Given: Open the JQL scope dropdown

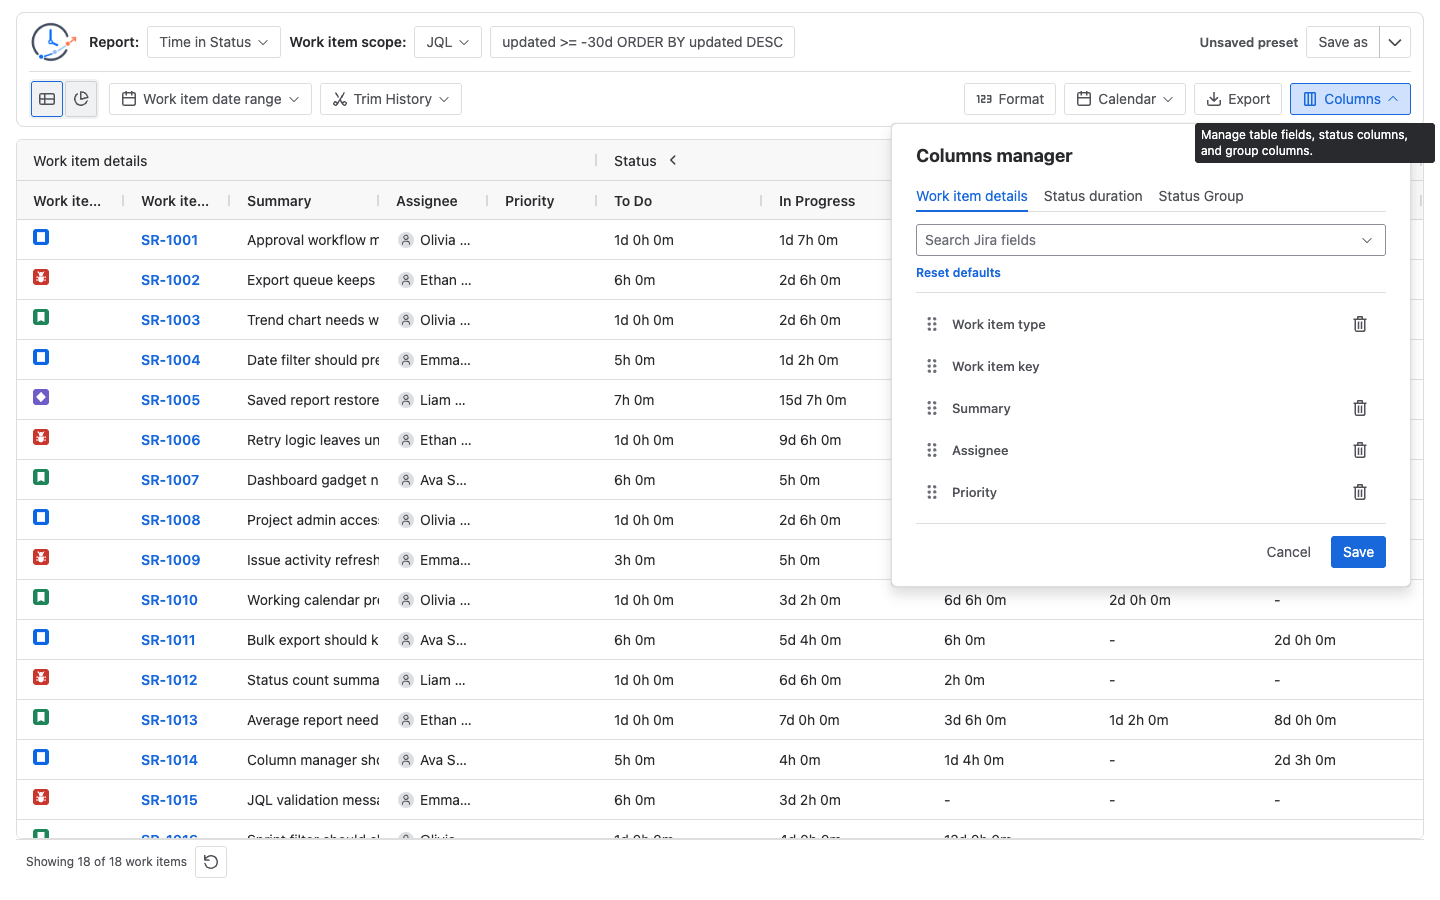Looking at the screenshot, I should pyautogui.click(x=448, y=42).
